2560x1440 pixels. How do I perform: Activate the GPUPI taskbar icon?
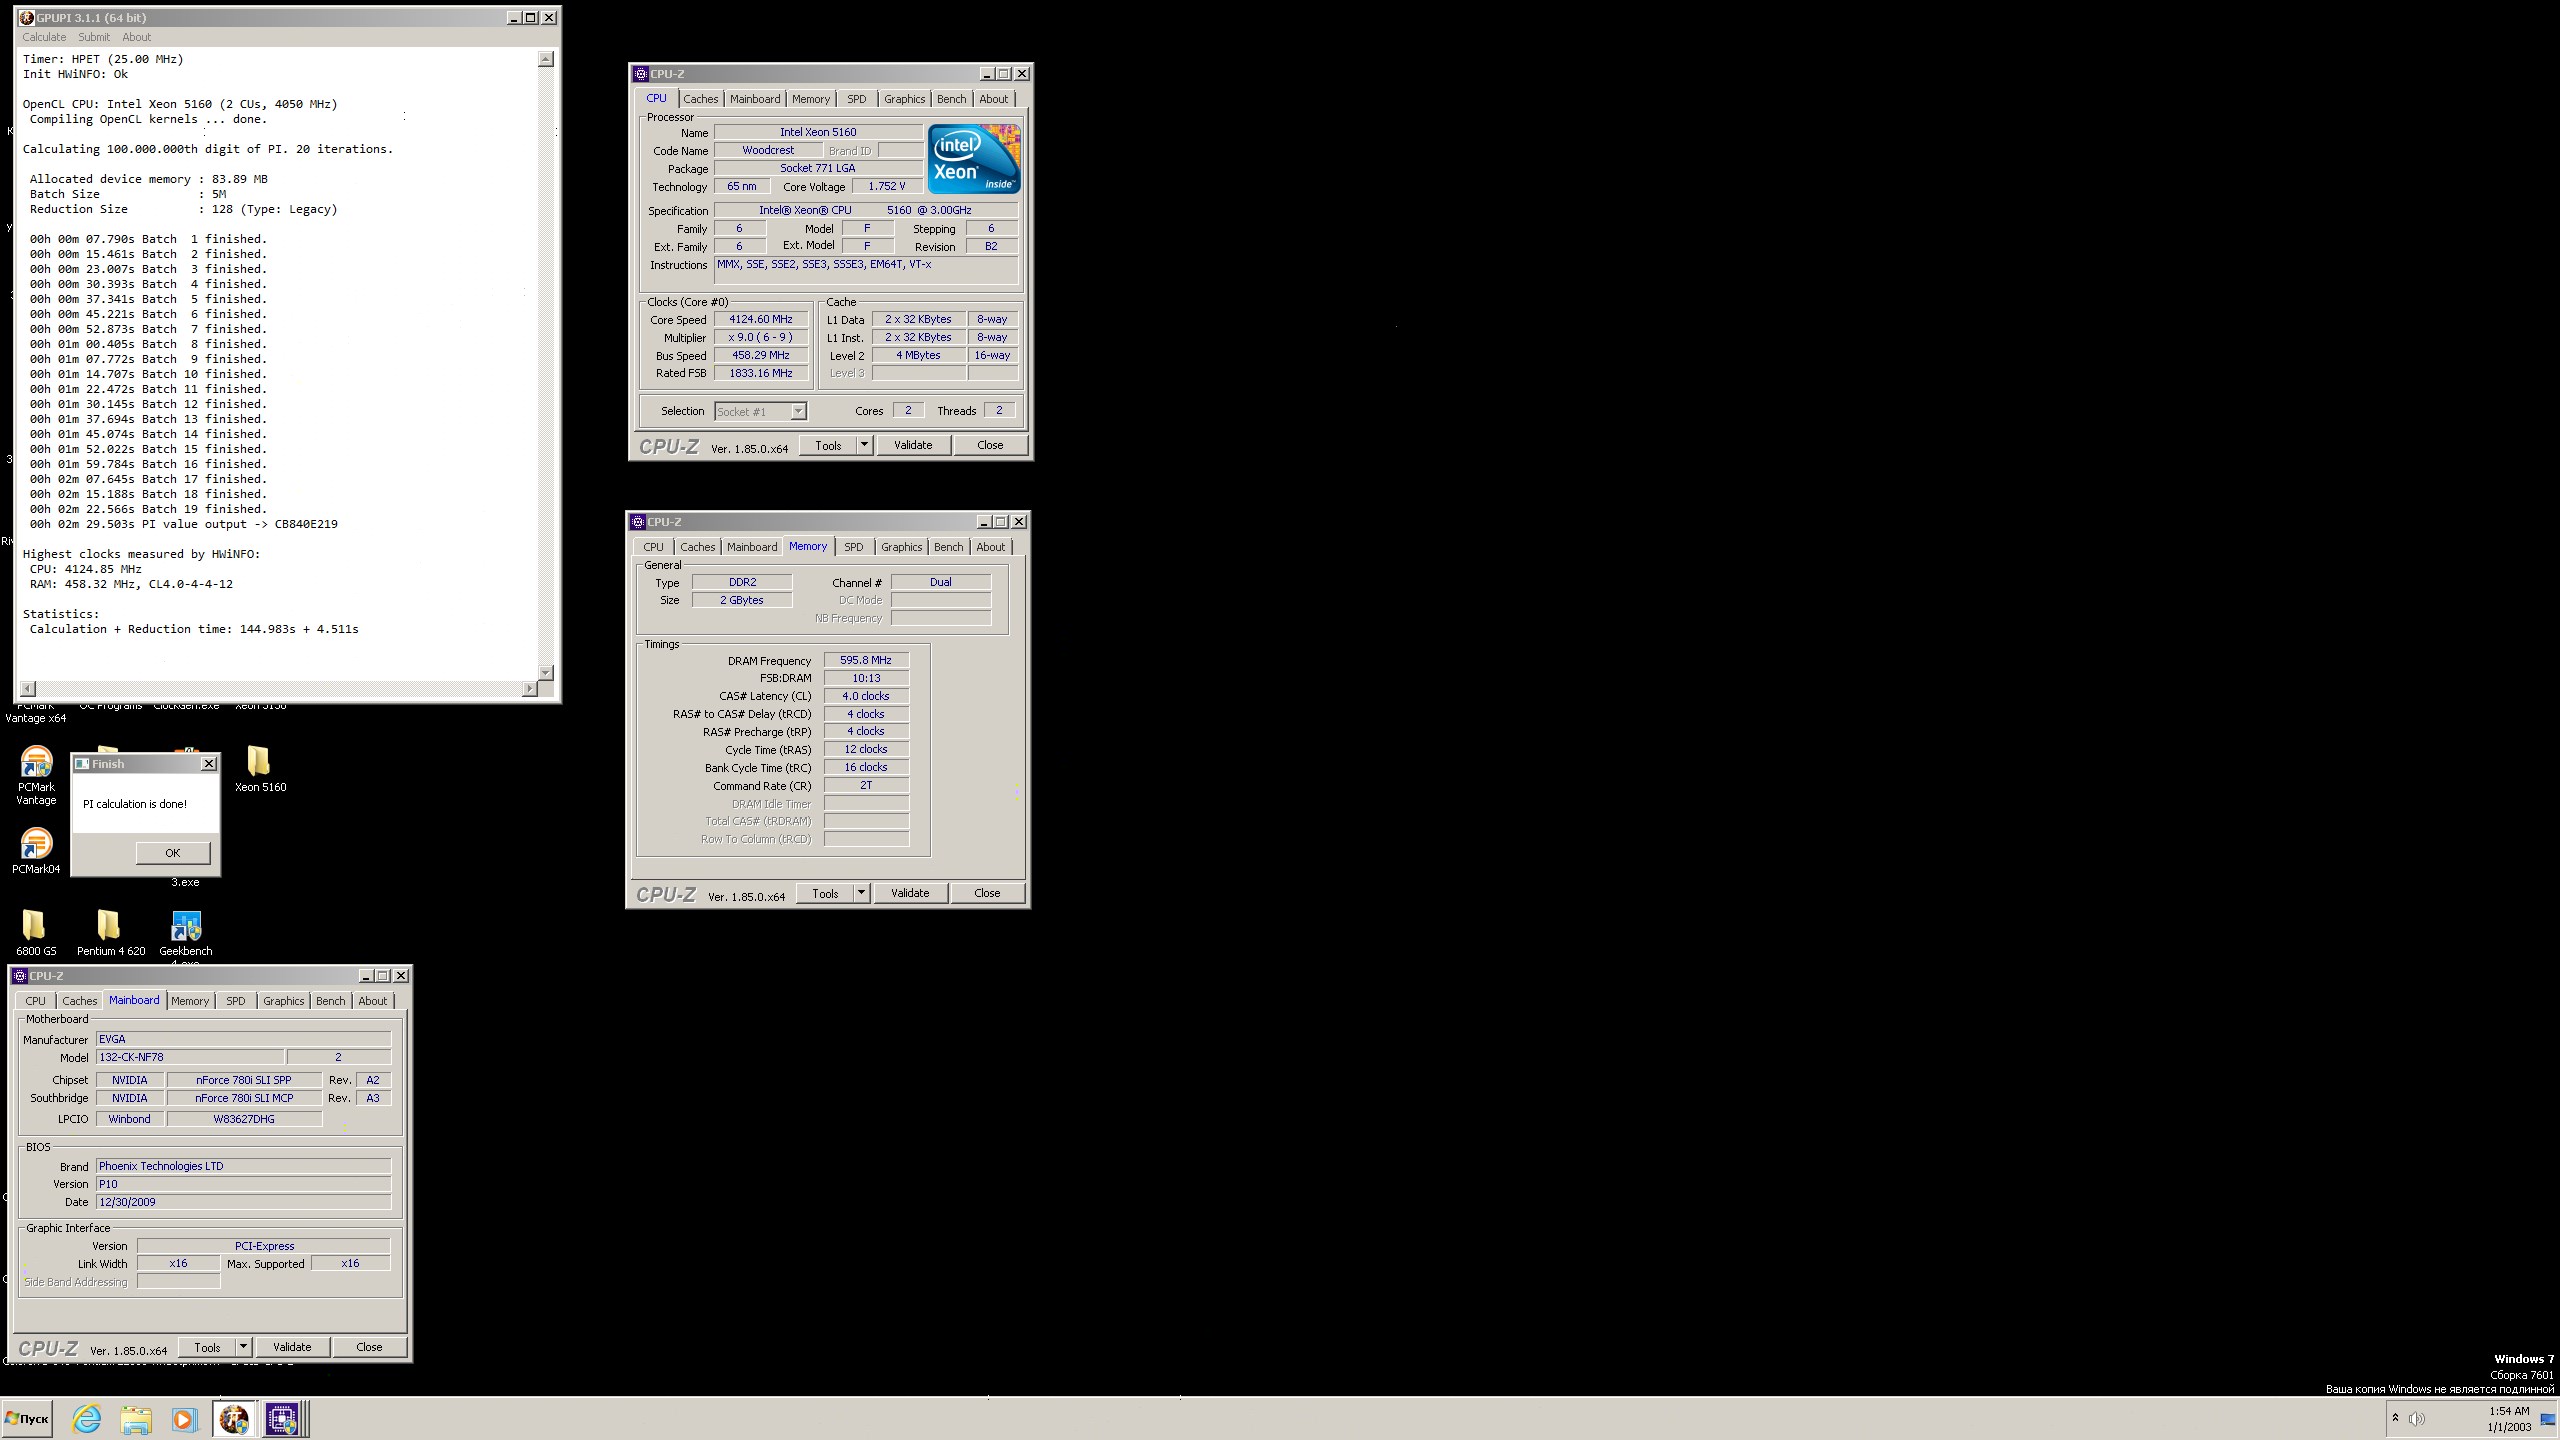(234, 1418)
